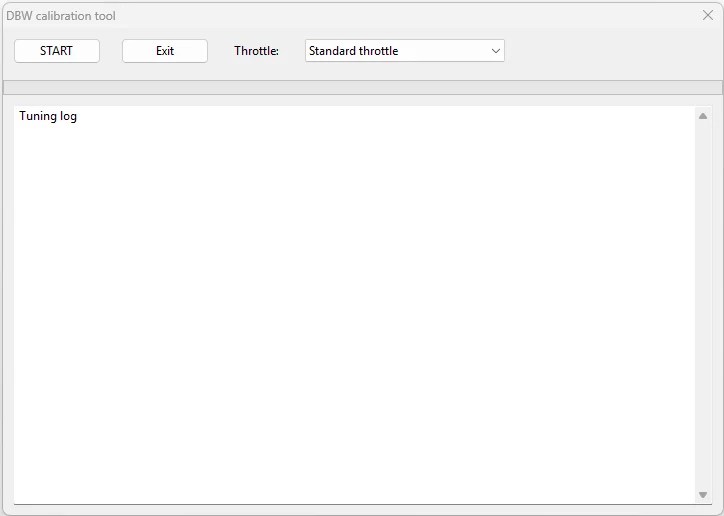The image size is (724, 516).
Task: Click the scroll up arrow in tuning log
Action: pyautogui.click(x=703, y=116)
